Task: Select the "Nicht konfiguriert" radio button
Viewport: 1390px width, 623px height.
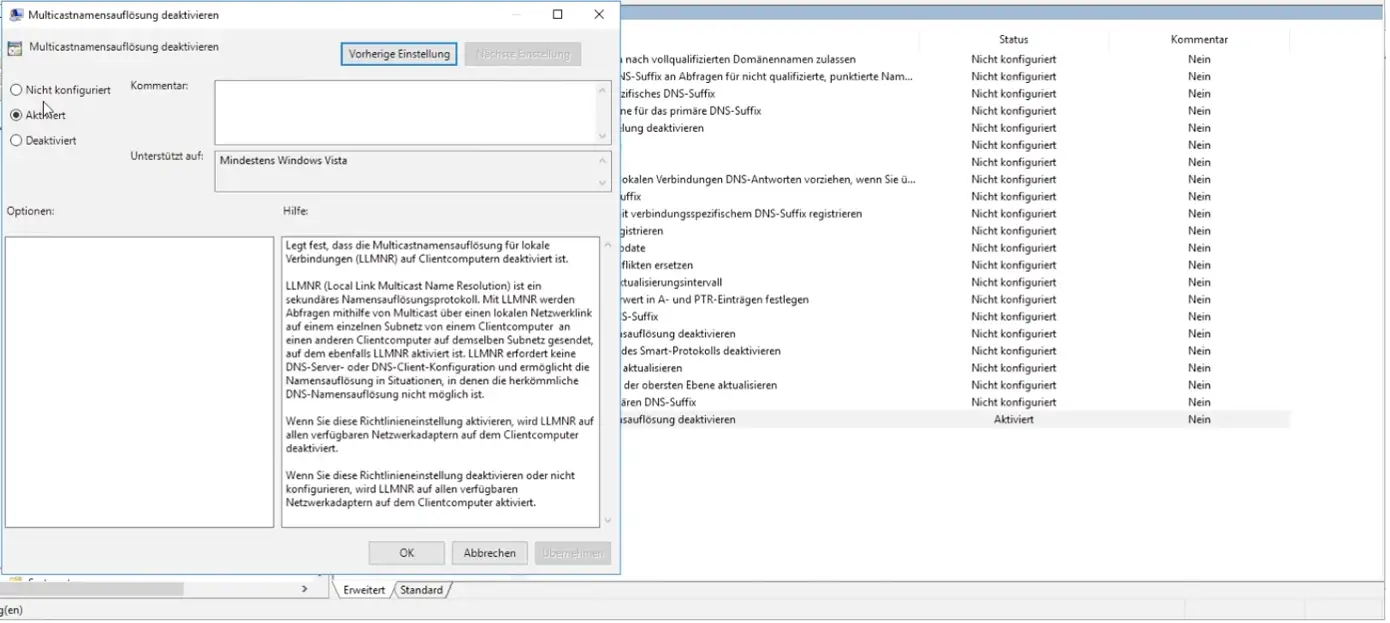Action: pyautogui.click(x=16, y=90)
